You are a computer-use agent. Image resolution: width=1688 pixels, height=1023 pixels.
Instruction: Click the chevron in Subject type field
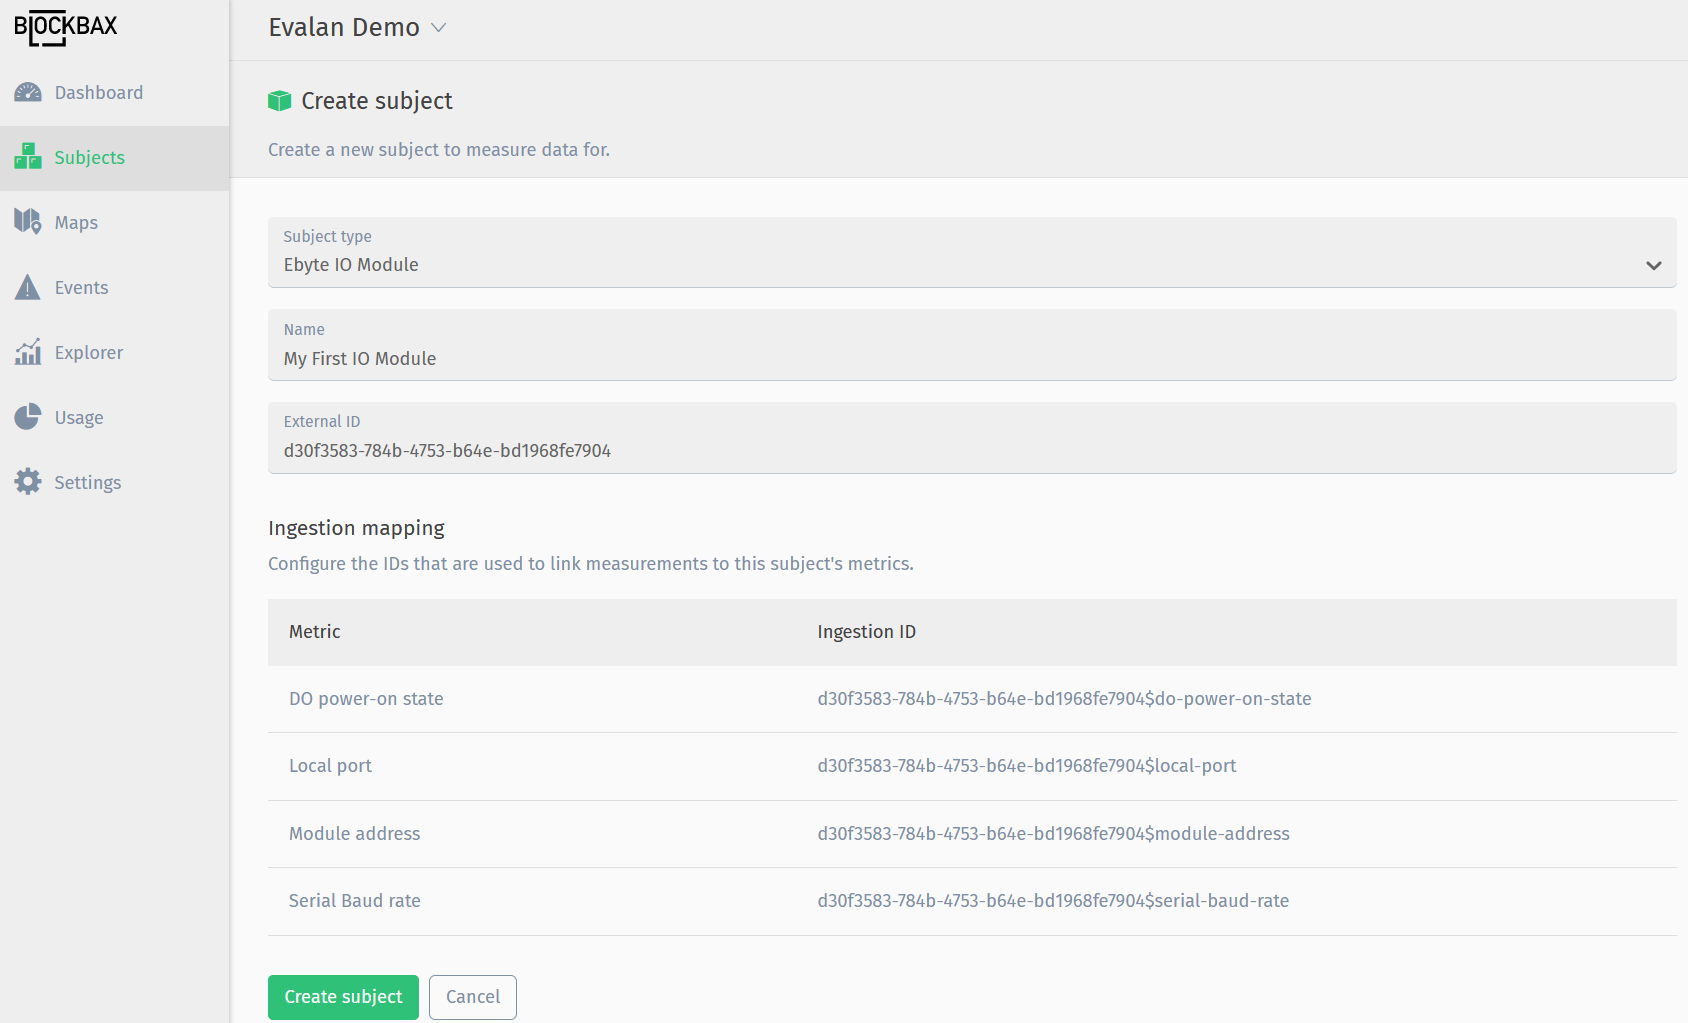(x=1653, y=266)
